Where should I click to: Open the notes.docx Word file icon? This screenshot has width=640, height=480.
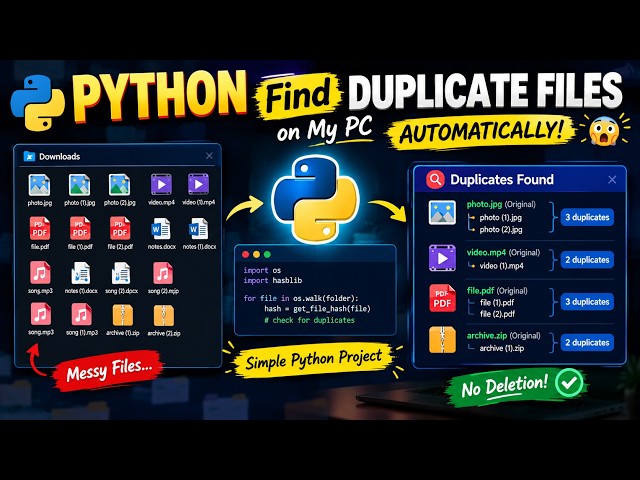click(161, 229)
